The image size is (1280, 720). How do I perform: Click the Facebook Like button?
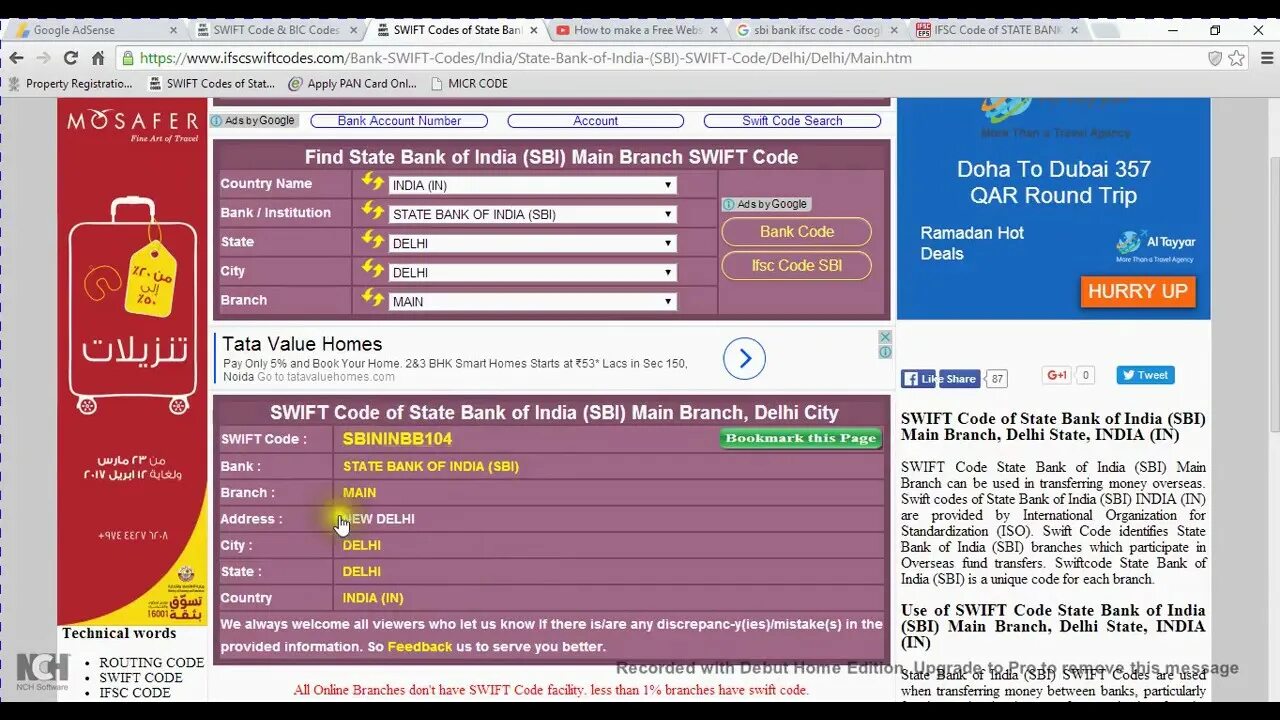(919, 379)
